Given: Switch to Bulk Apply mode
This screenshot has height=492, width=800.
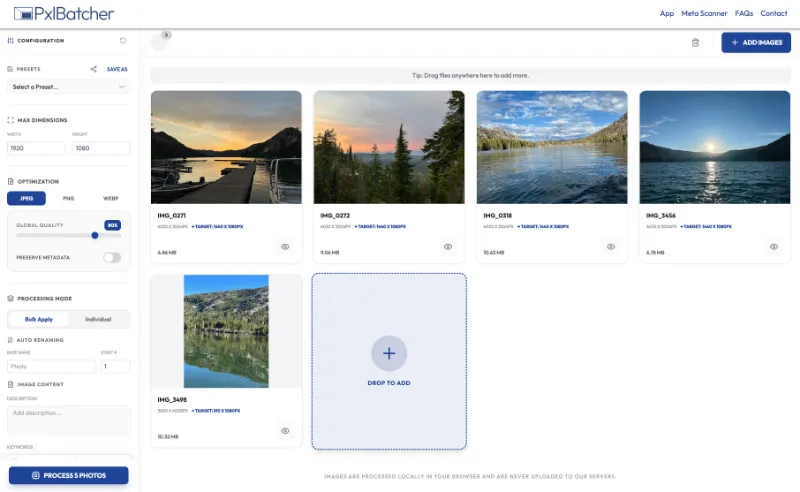Looking at the screenshot, I should point(39,319).
